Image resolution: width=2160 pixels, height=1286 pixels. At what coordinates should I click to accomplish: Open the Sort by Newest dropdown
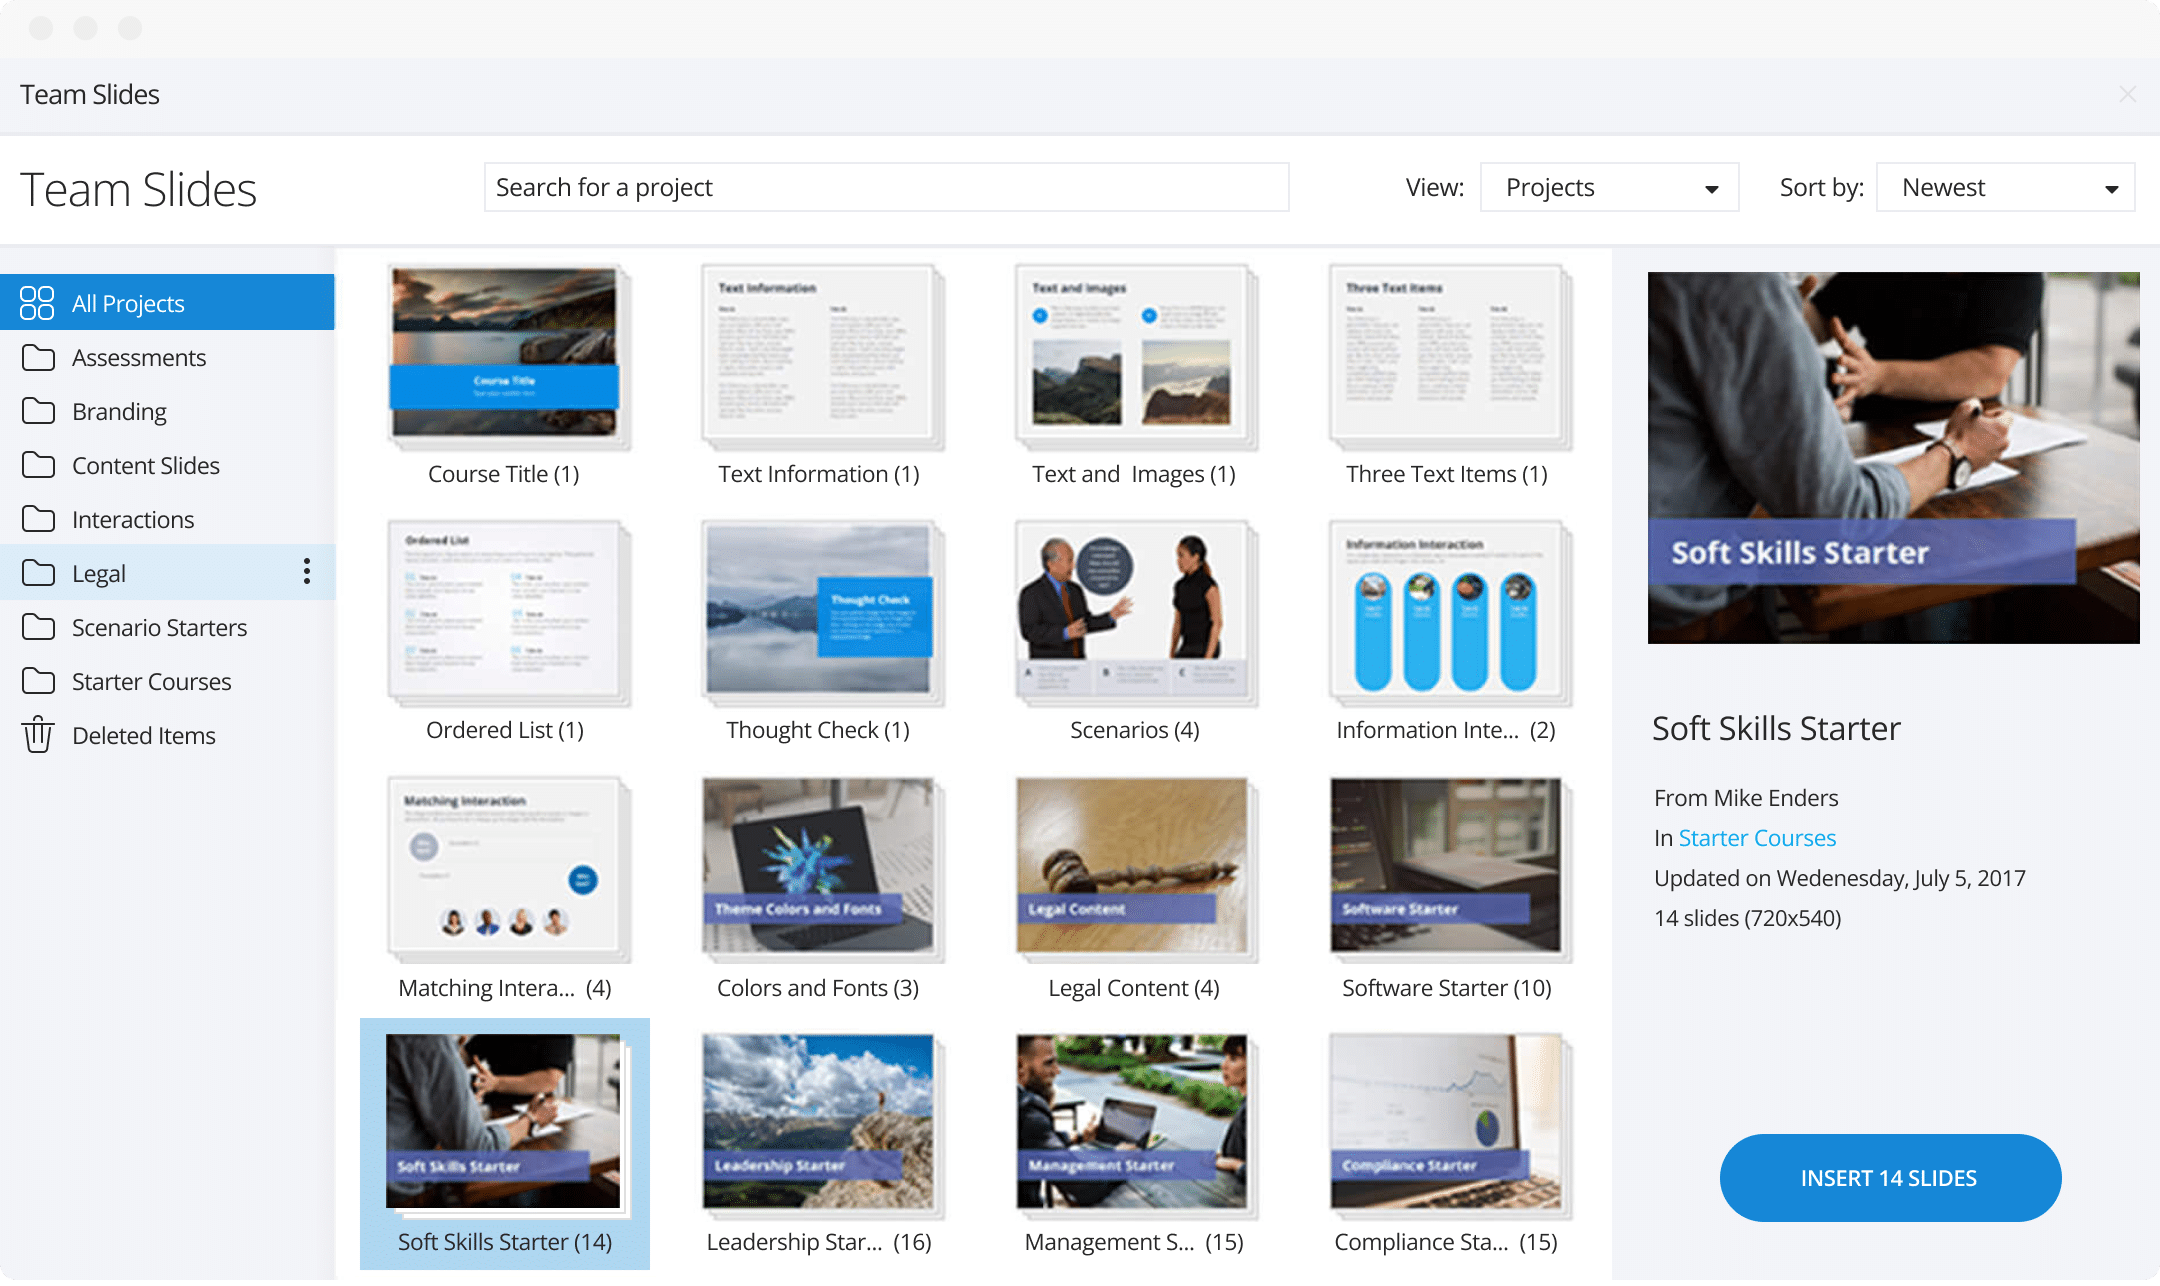coord(2004,187)
